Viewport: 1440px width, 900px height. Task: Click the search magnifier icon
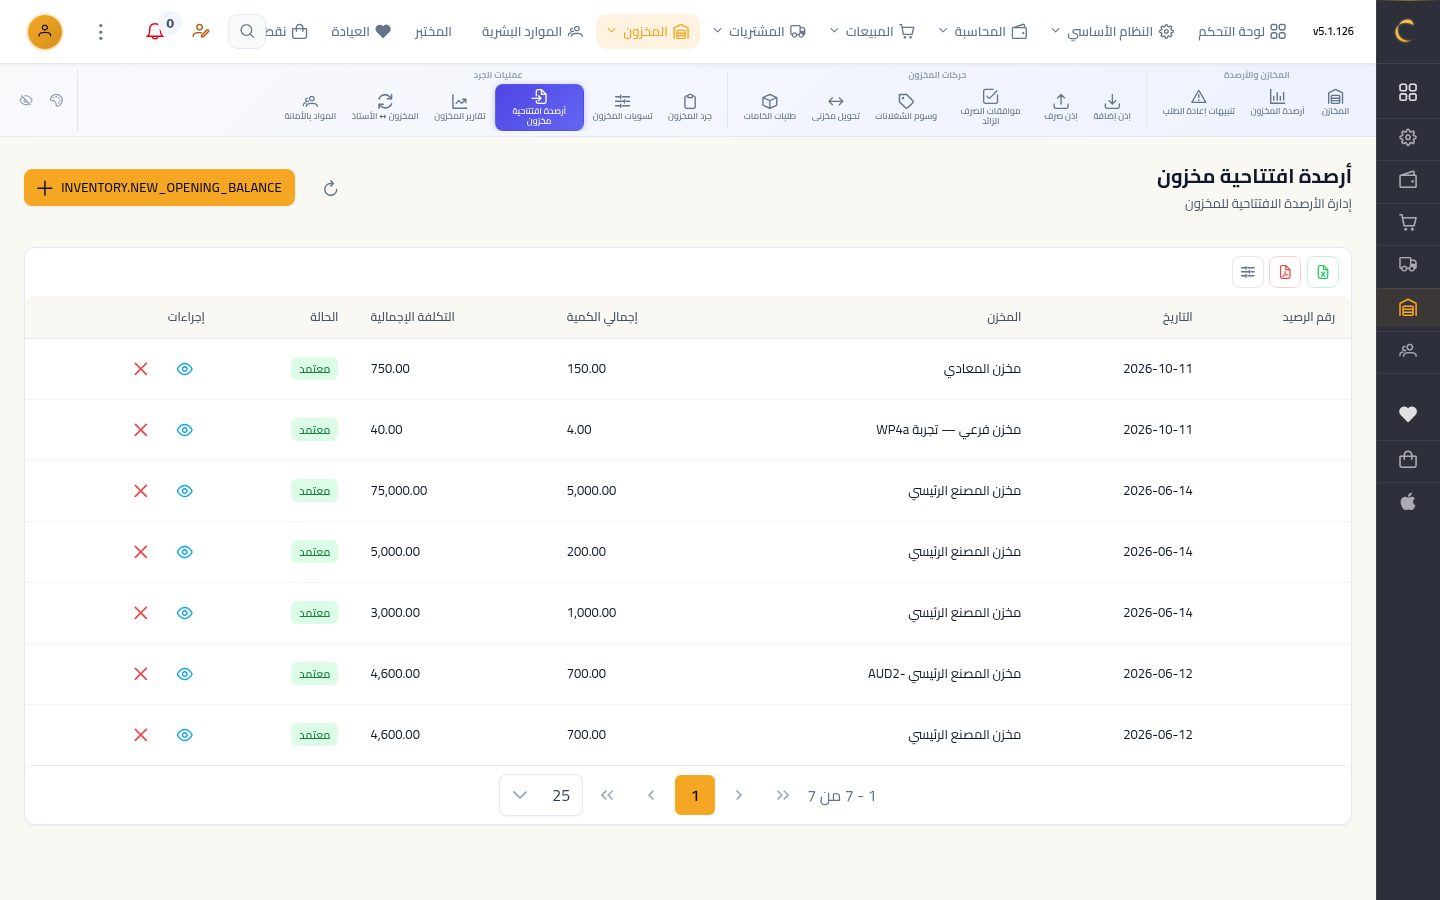(247, 32)
